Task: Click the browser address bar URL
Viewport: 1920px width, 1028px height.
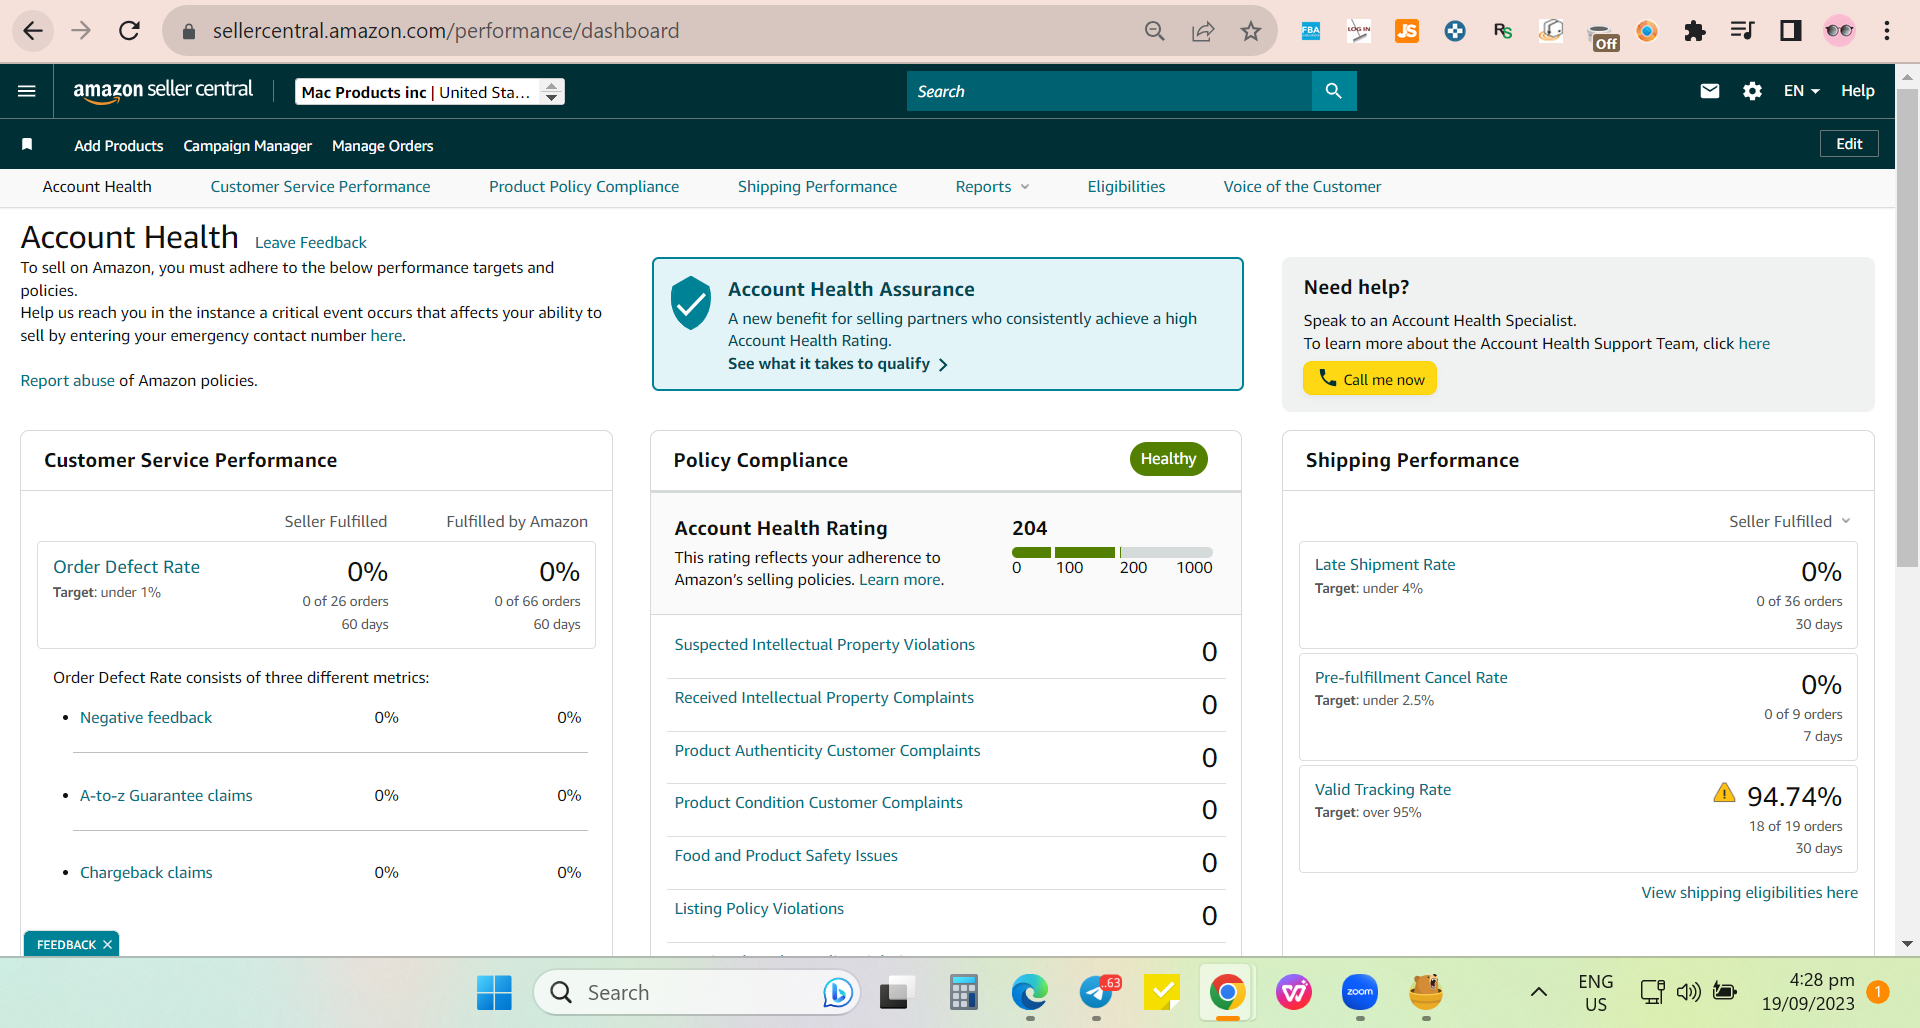Action: point(446,31)
